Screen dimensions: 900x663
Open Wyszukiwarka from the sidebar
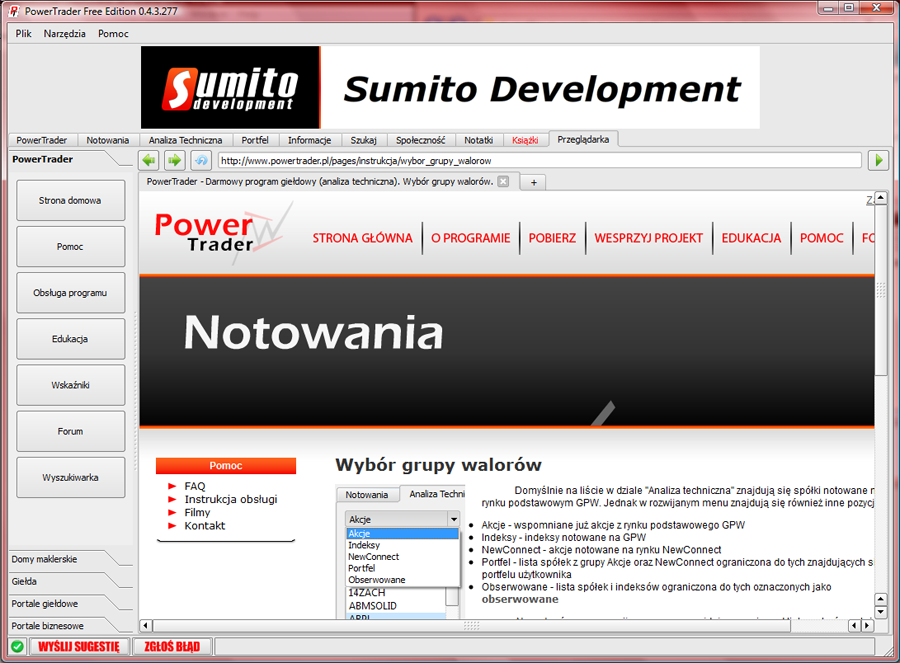pos(70,478)
